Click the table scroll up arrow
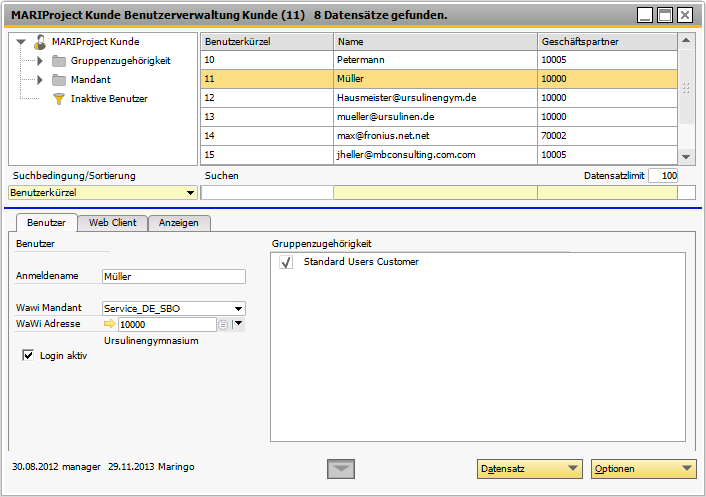 point(686,41)
